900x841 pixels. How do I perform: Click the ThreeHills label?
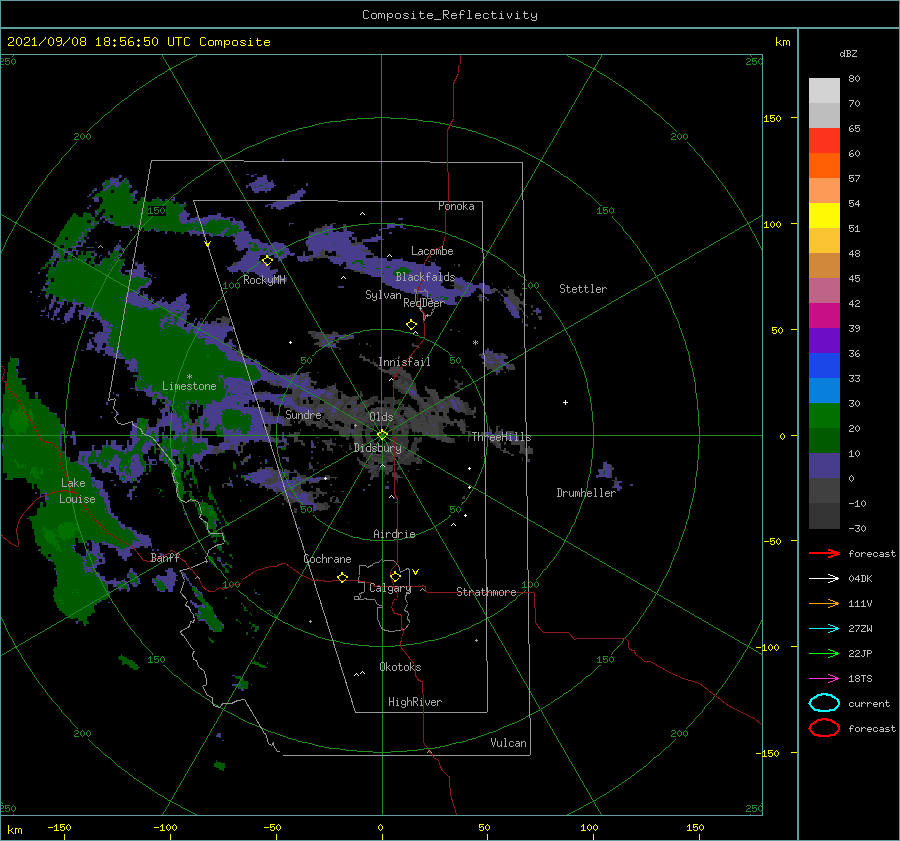click(501, 437)
